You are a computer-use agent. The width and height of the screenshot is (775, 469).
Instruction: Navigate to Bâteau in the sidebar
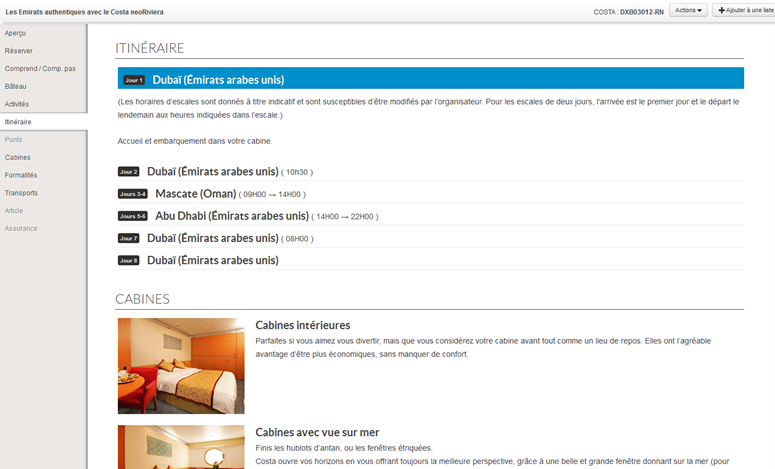(16, 86)
